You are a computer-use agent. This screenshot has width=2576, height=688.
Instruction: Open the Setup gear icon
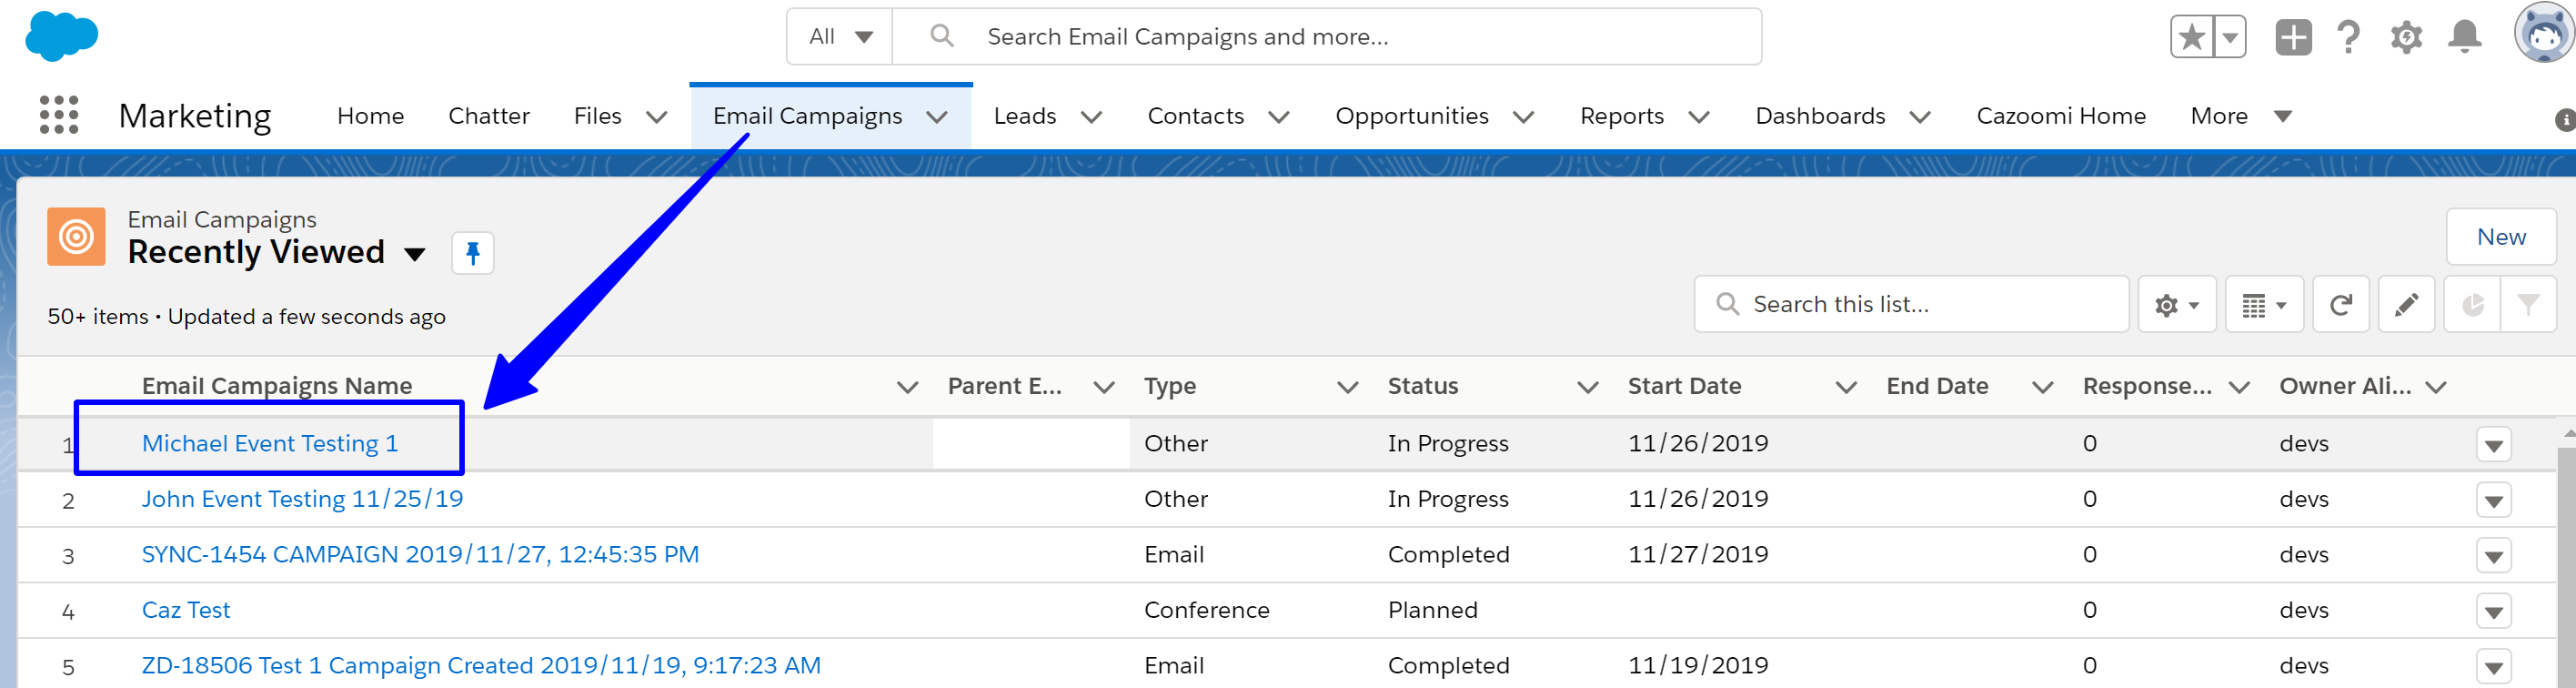2406,37
